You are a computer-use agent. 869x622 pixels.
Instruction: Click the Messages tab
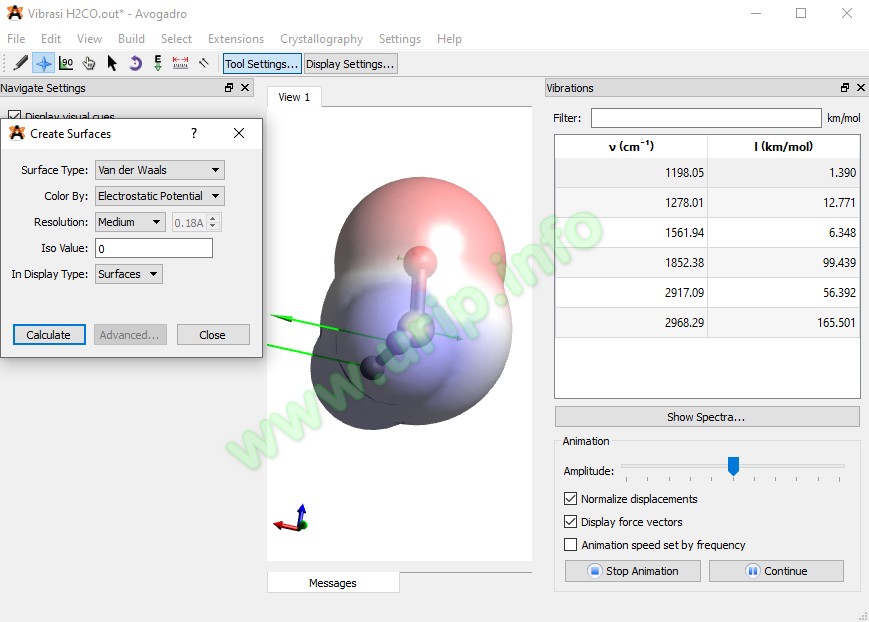click(x=333, y=583)
